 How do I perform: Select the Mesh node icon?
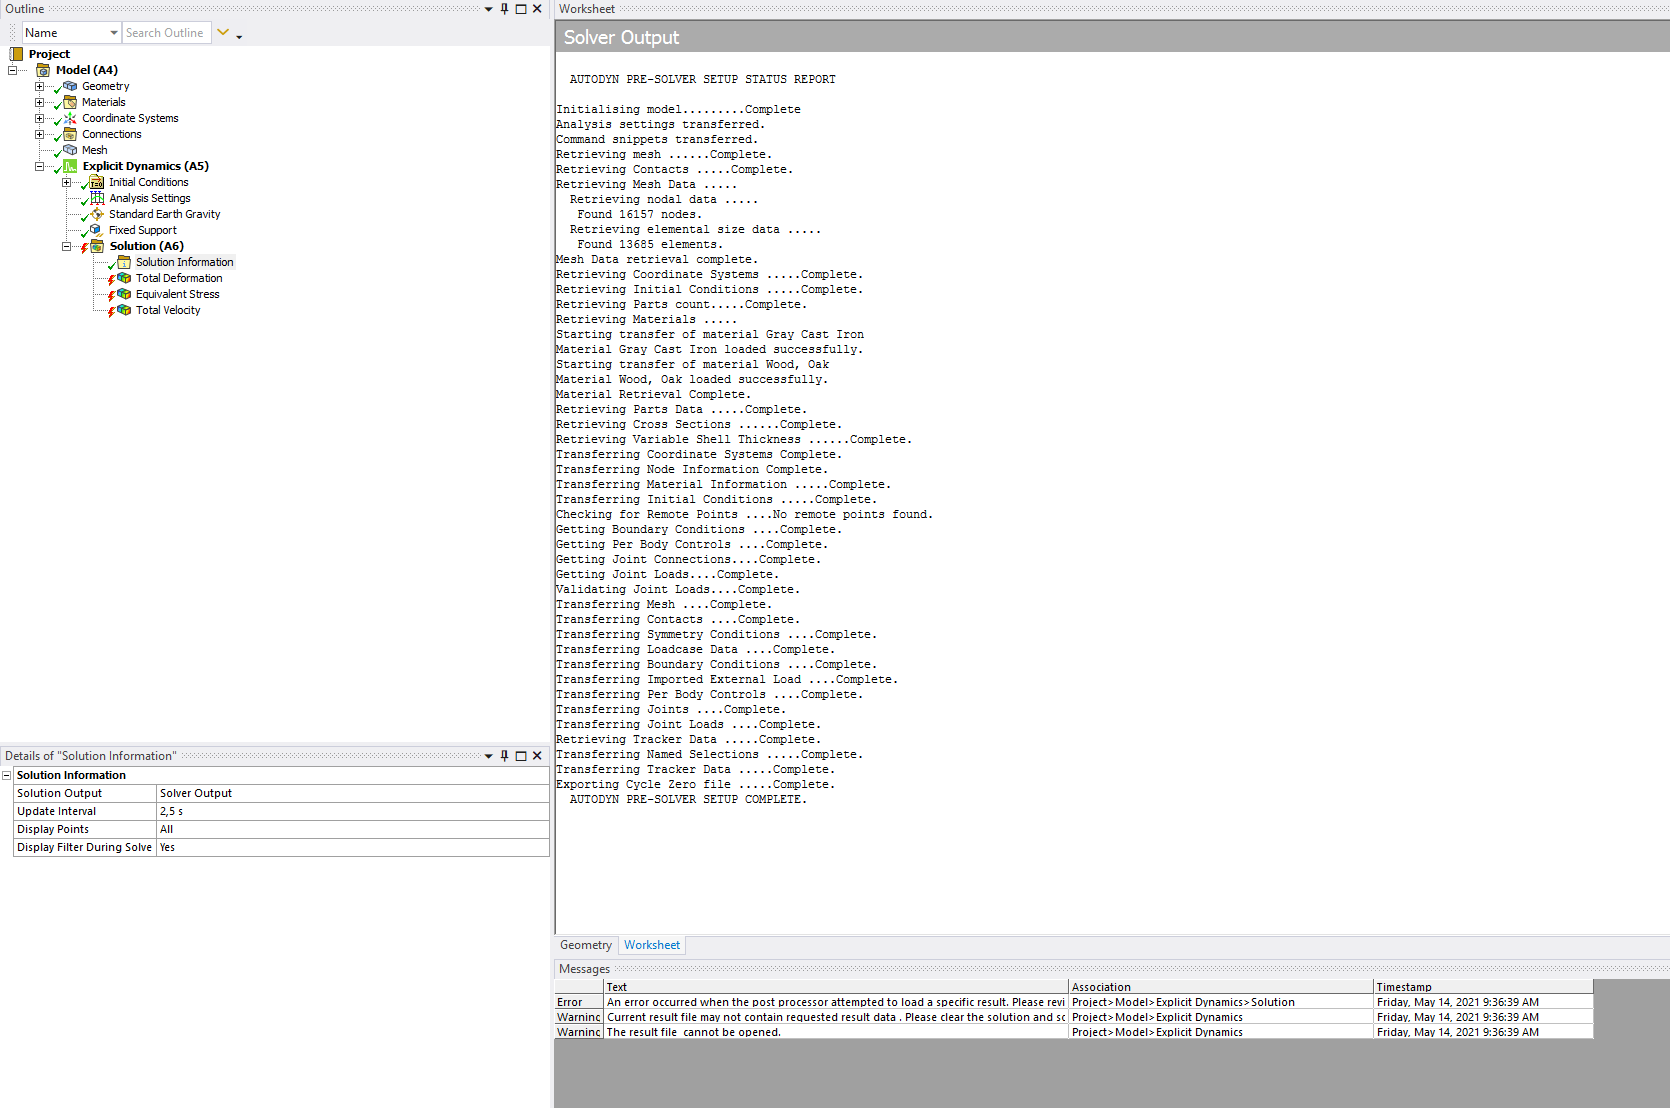point(70,150)
